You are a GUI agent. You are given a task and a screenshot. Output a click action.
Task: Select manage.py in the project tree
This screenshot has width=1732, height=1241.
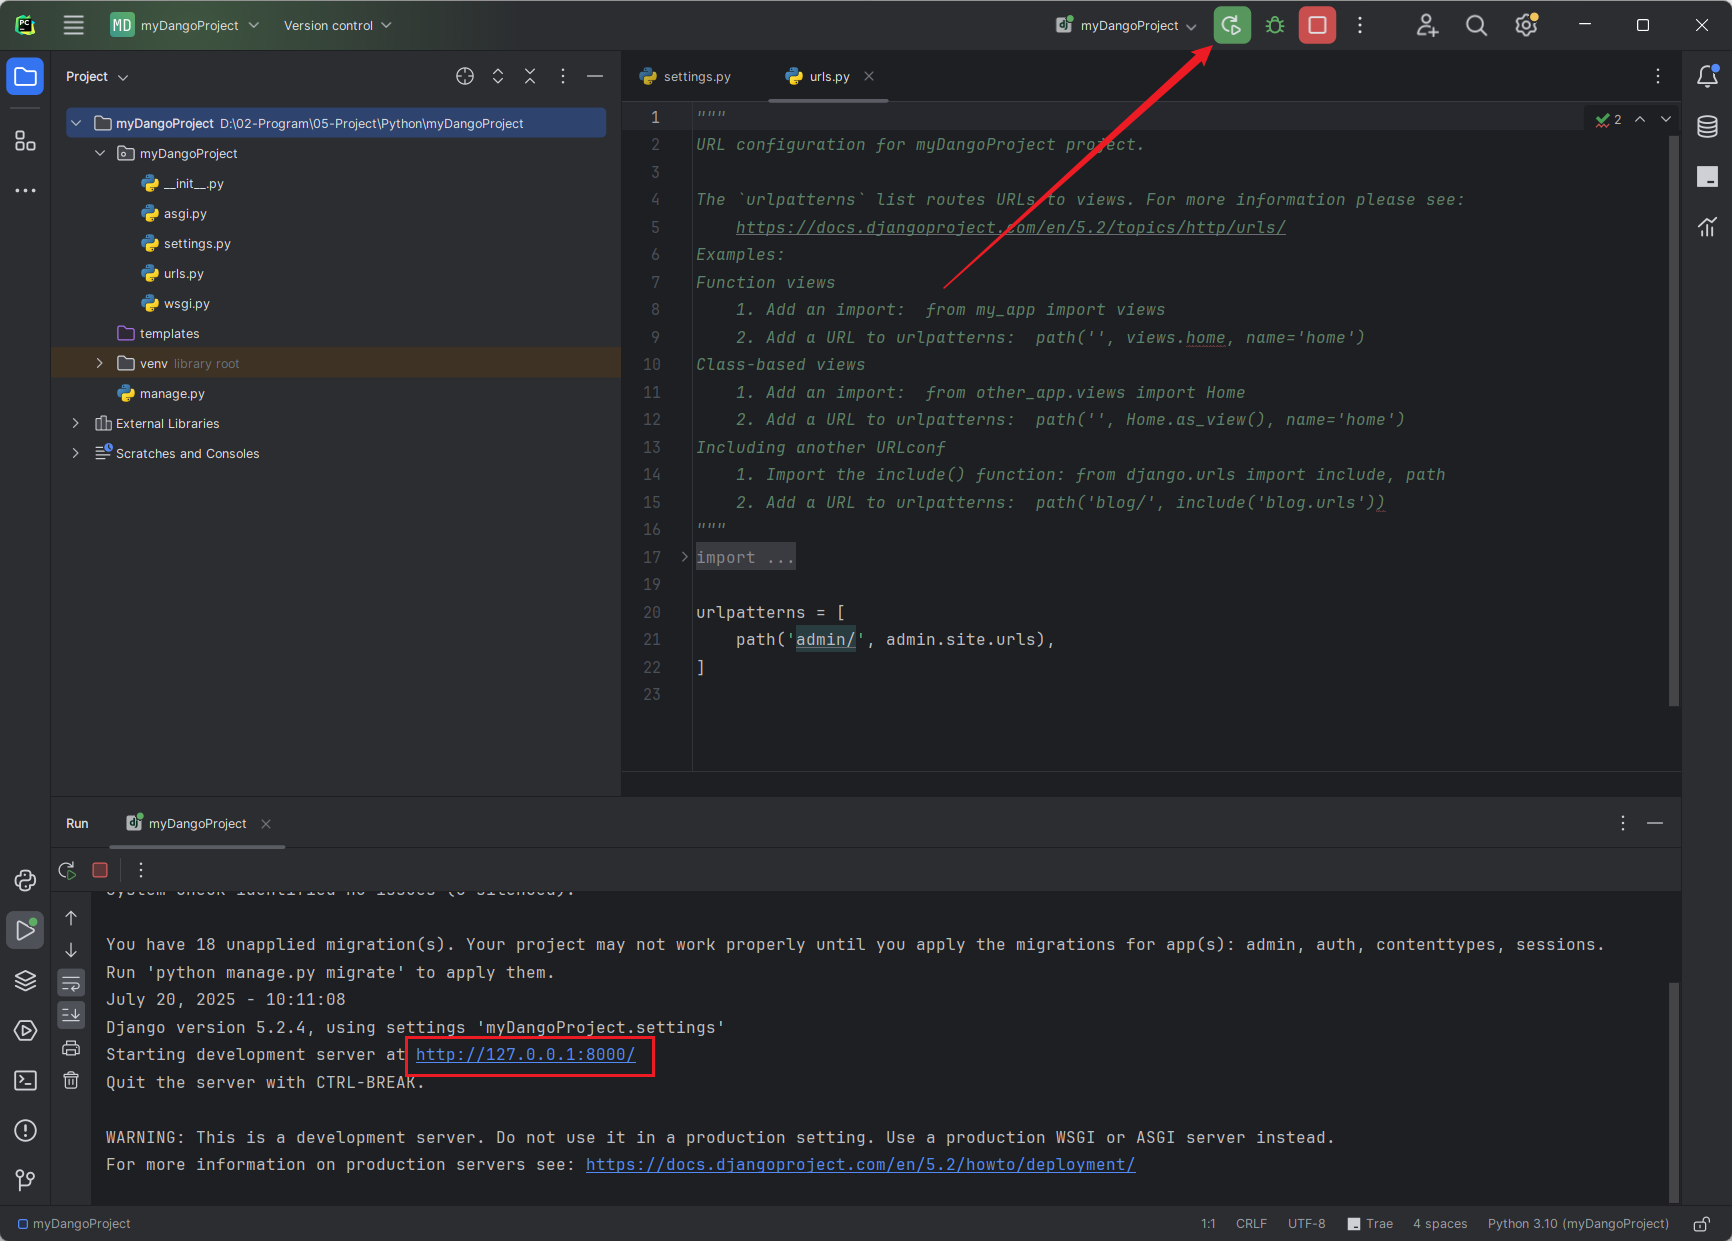[x=170, y=393]
